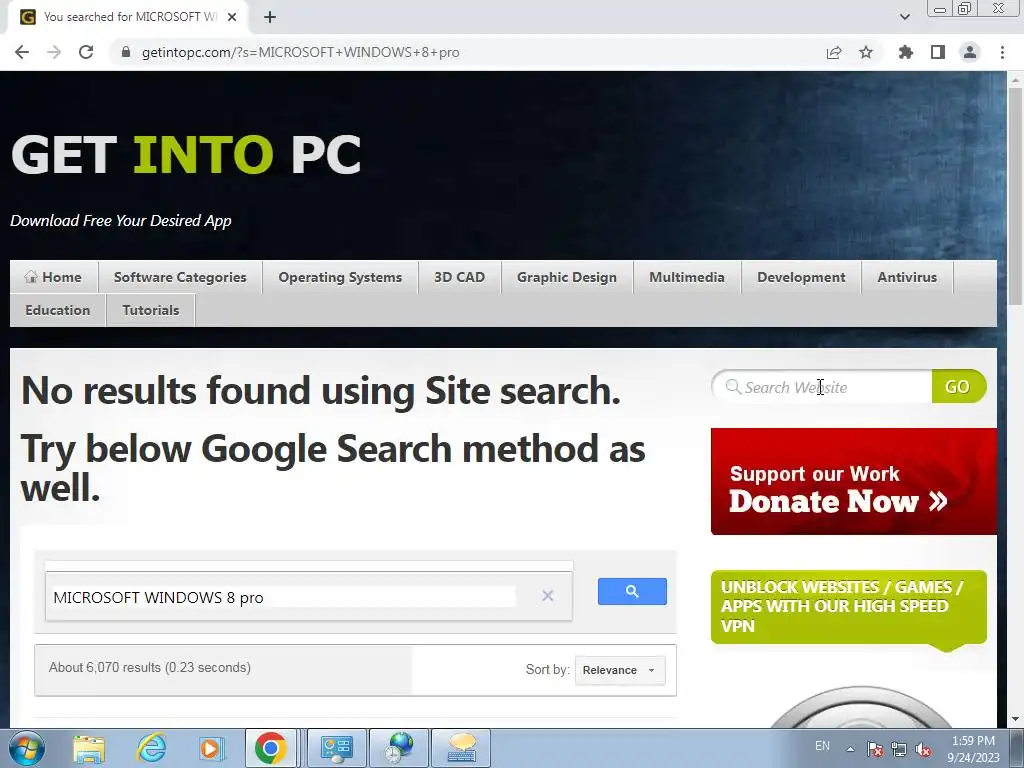Open Windows Explorer folder in taskbar
The image size is (1024, 768).
[89, 748]
